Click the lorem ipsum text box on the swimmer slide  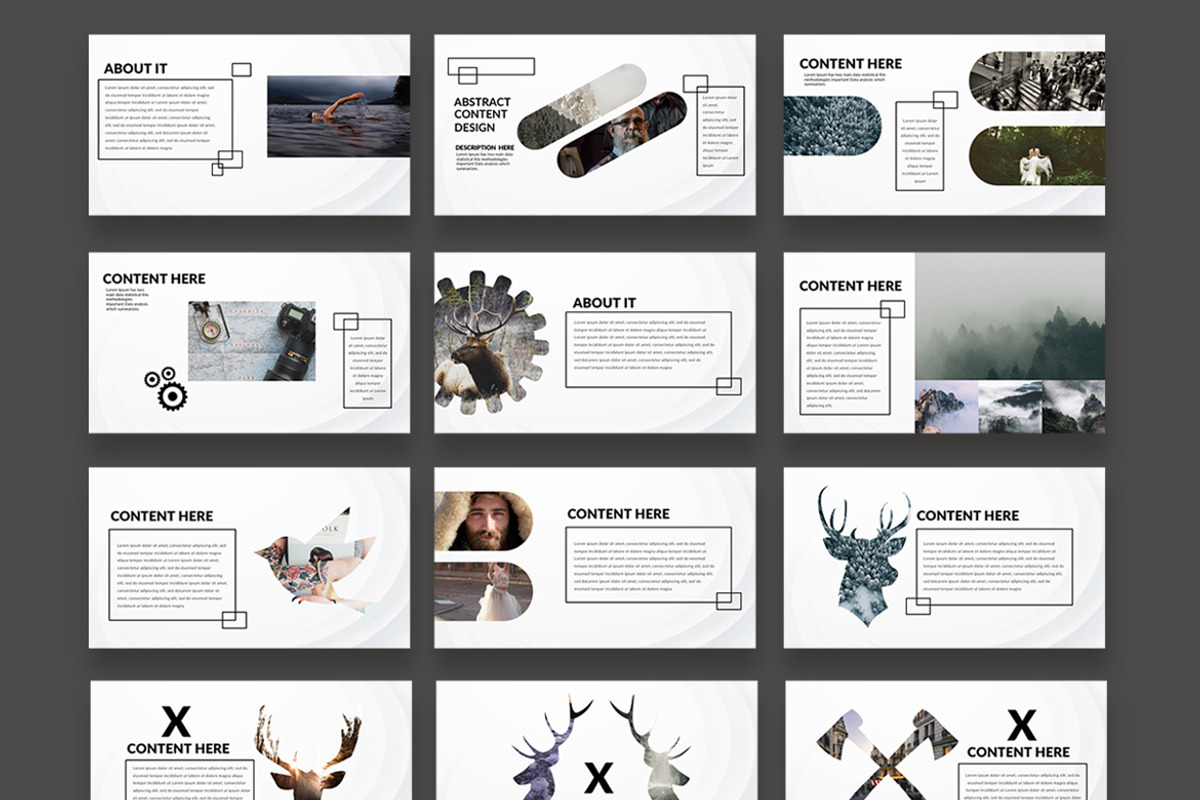tap(166, 119)
